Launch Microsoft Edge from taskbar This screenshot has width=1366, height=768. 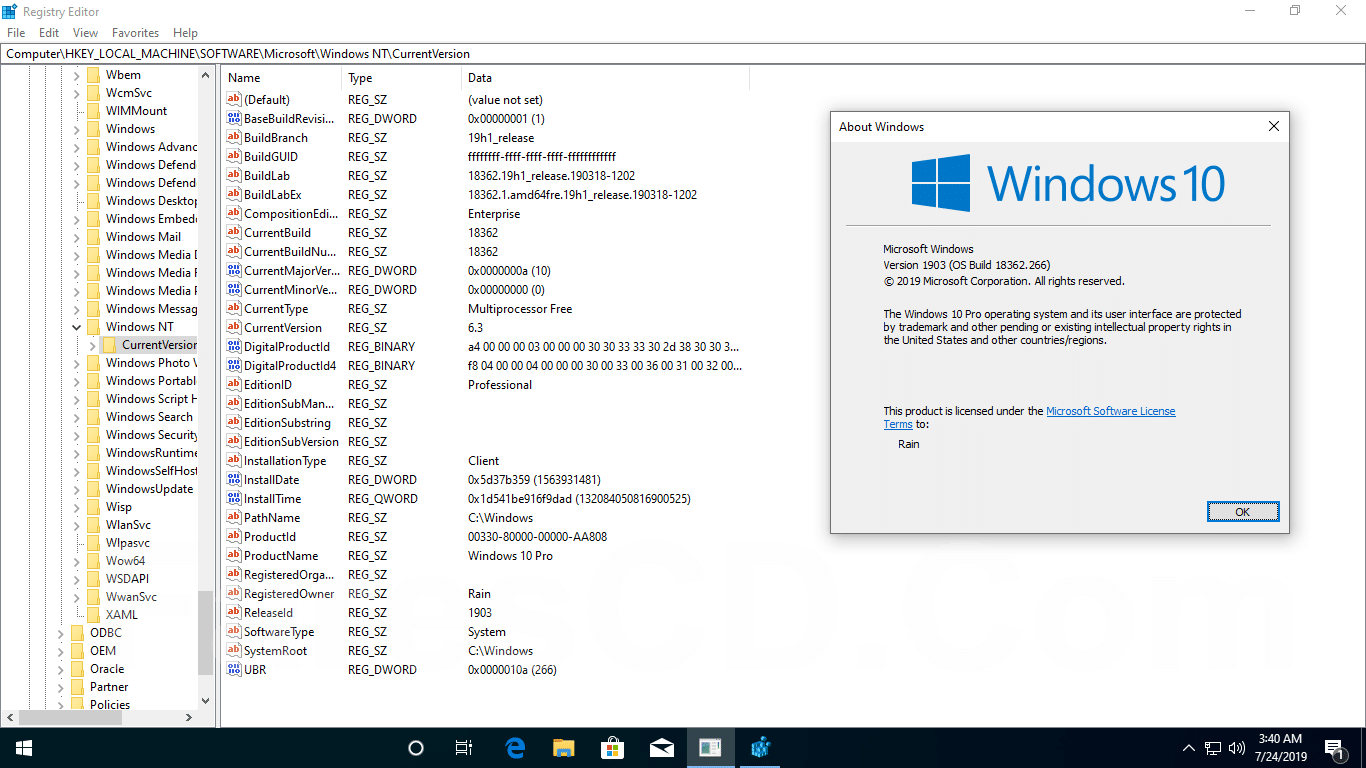(x=515, y=748)
